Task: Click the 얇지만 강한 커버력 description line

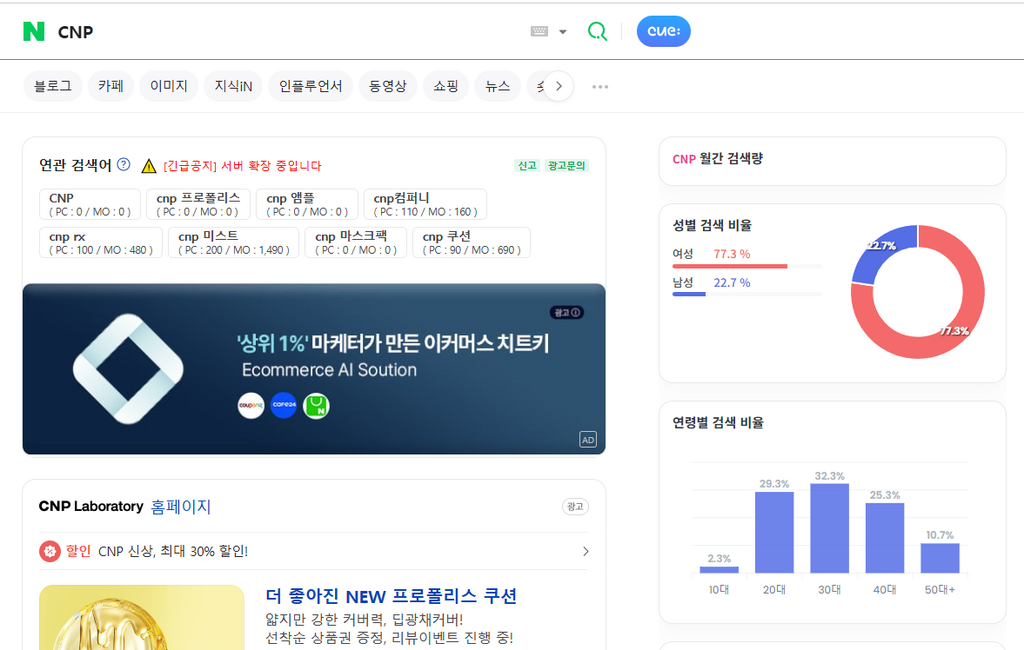Action: coord(364,619)
